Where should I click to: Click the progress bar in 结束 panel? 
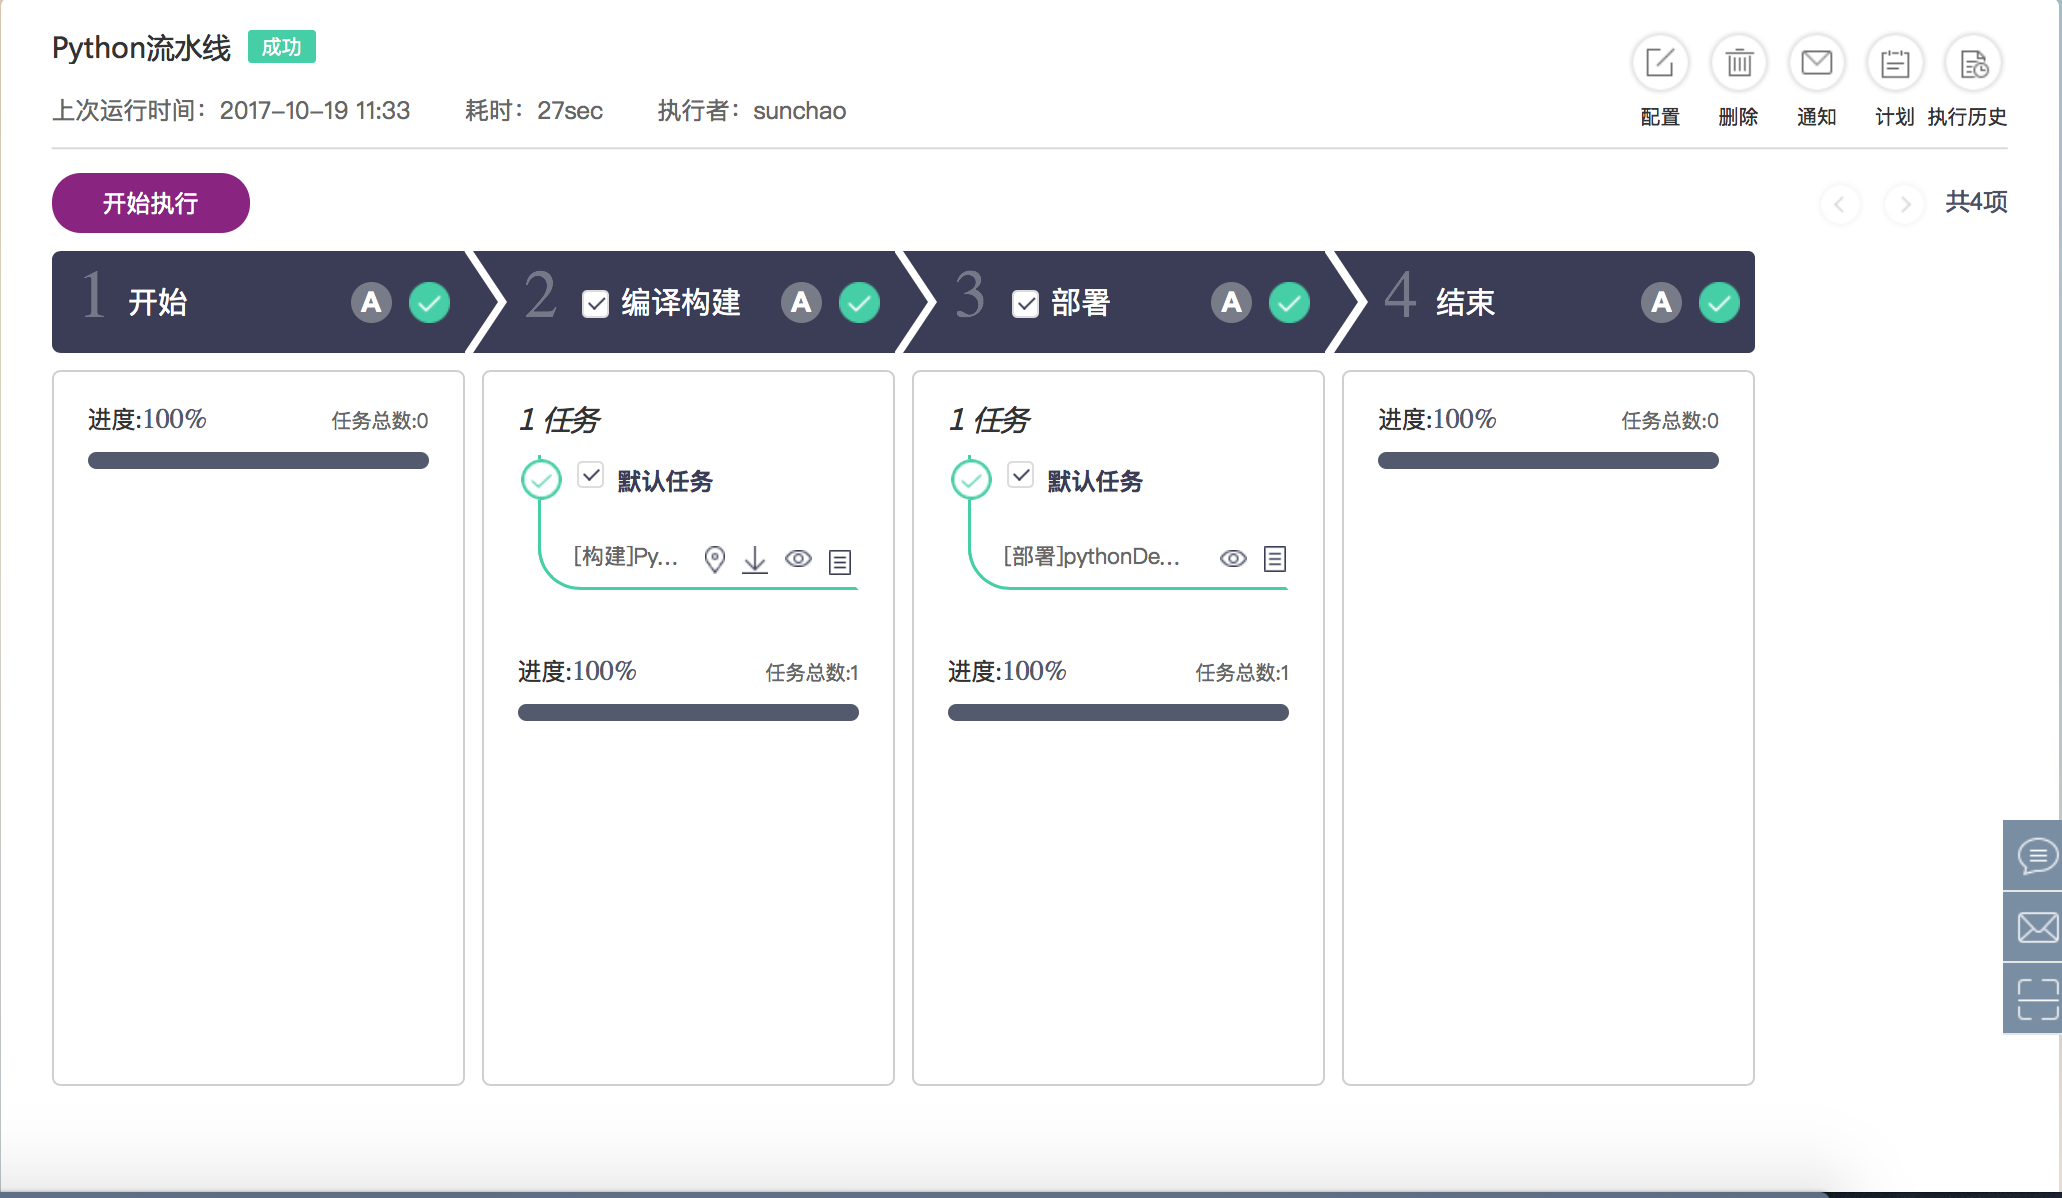(x=1548, y=461)
